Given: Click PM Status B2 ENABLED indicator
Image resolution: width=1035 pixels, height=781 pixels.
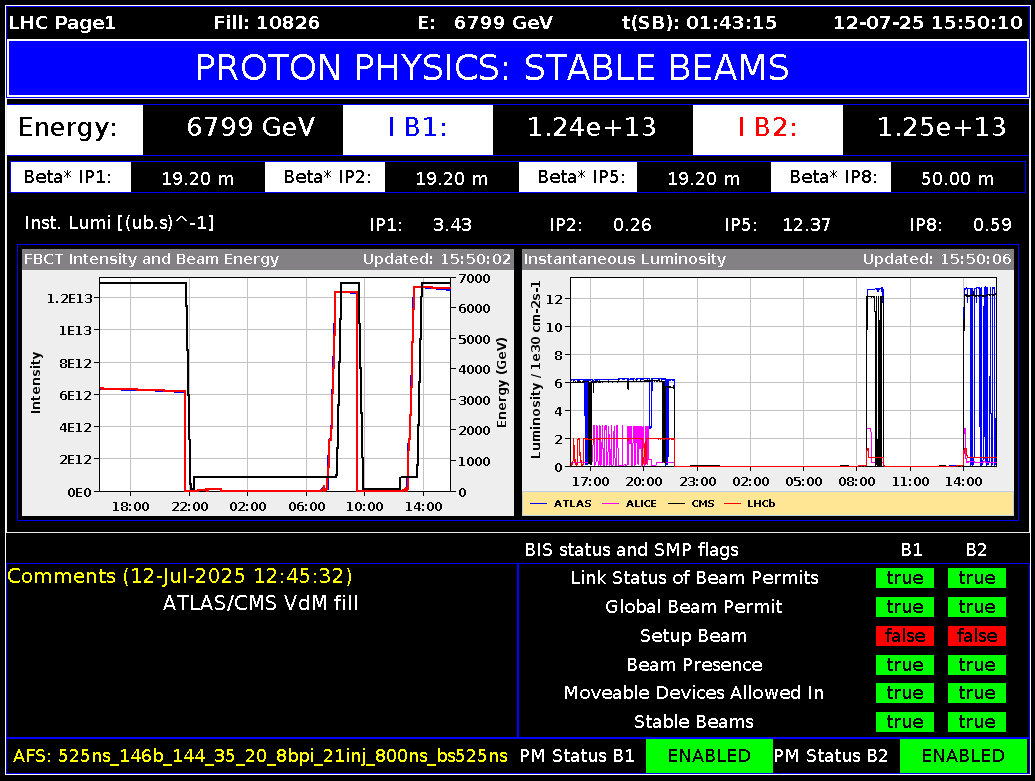Looking at the screenshot, I should (962, 756).
